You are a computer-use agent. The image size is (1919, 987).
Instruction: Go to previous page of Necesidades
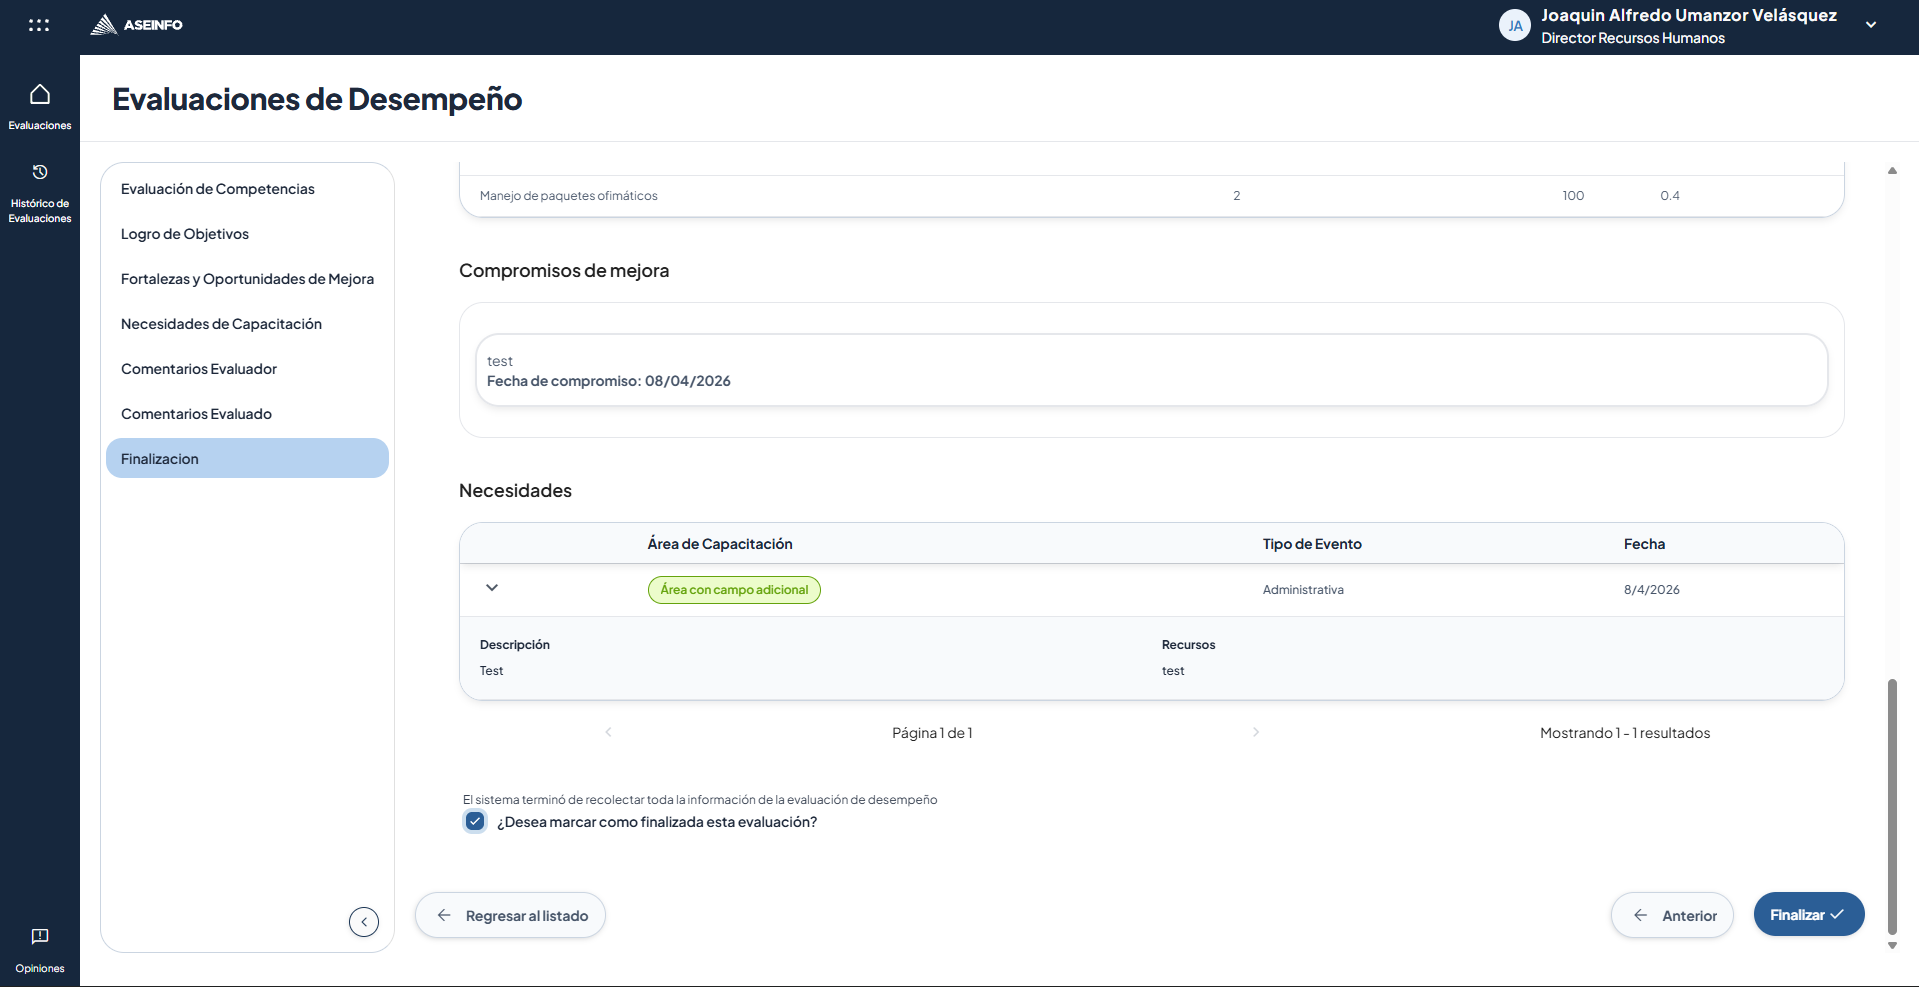(608, 732)
